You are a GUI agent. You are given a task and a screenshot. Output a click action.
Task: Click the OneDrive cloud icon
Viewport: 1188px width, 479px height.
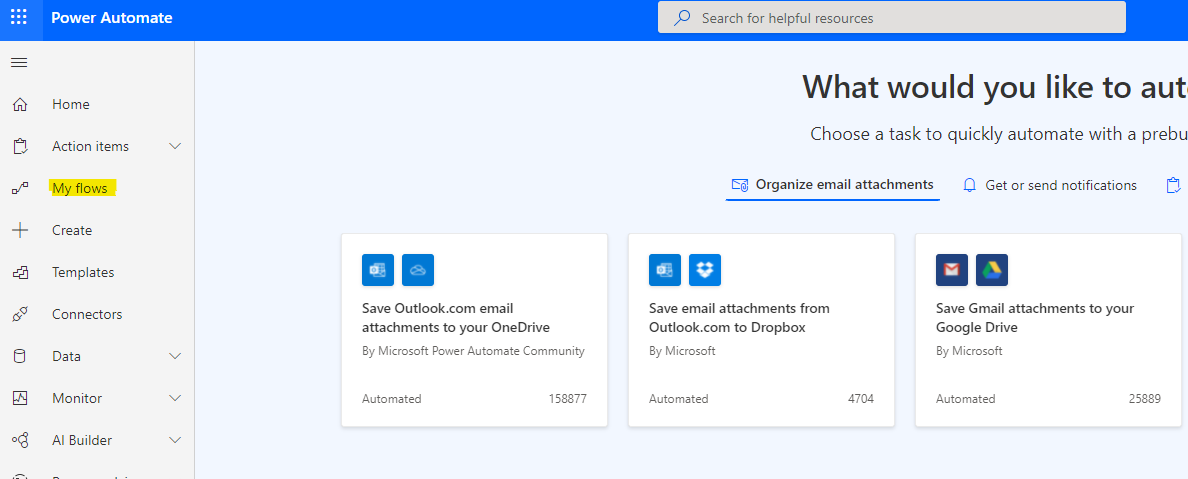(x=418, y=270)
